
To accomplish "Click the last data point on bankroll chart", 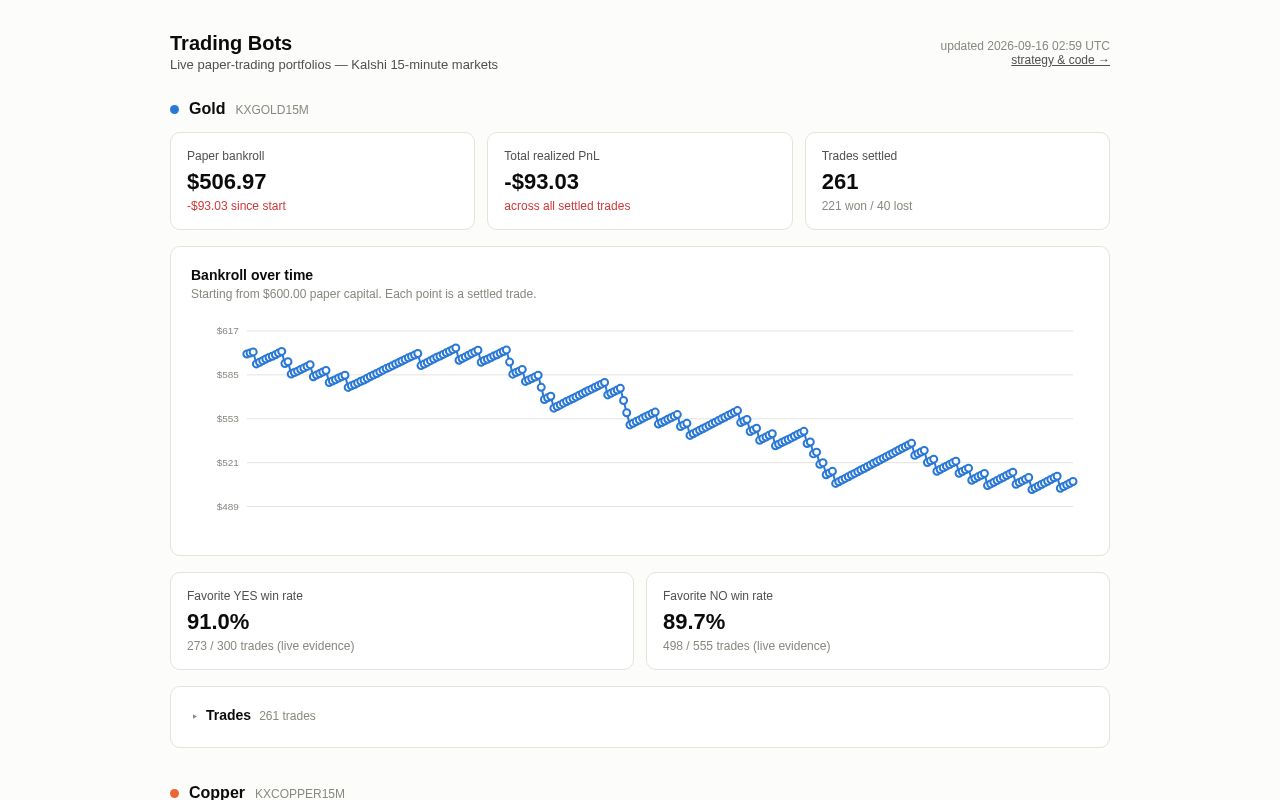I will pos(1073,481).
